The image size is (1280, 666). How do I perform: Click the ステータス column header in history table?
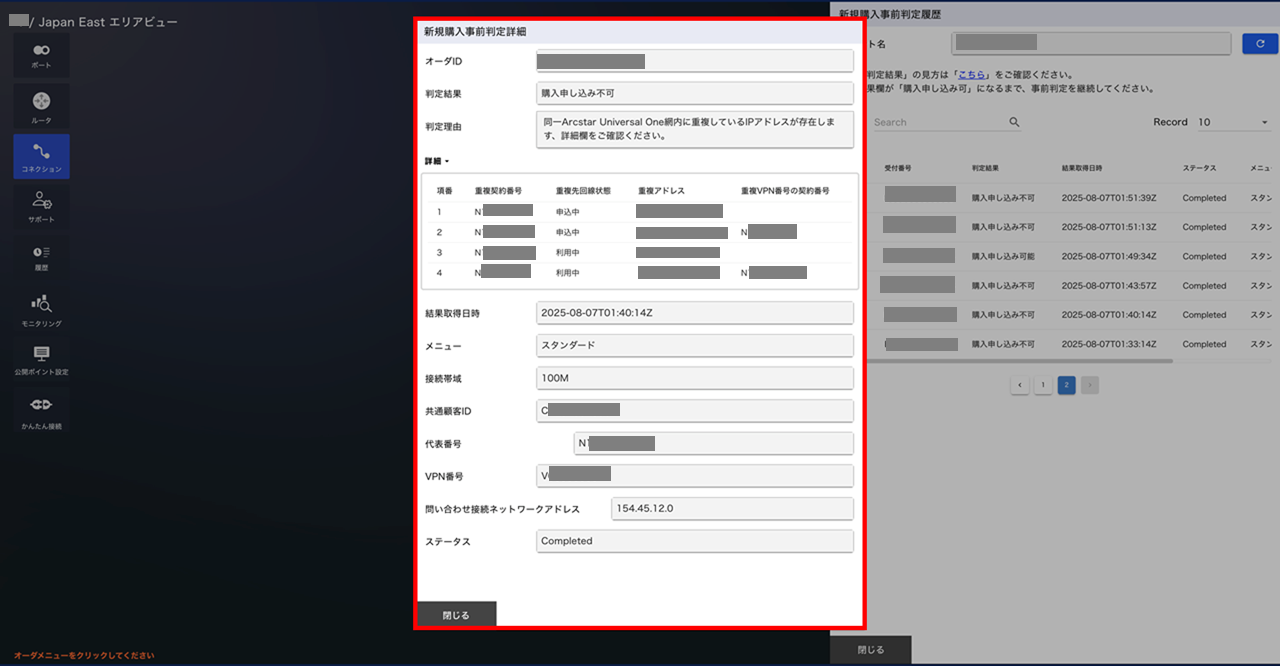coord(1200,168)
